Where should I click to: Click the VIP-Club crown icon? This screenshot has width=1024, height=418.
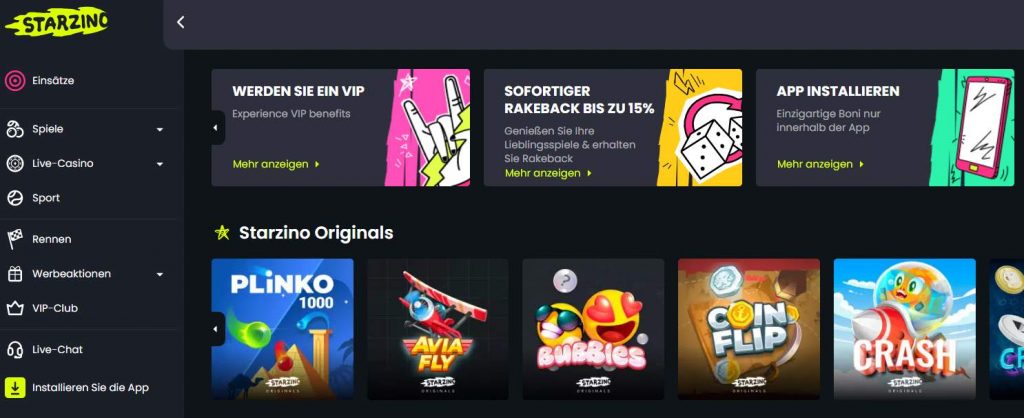pyautogui.click(x=15, y=308)
